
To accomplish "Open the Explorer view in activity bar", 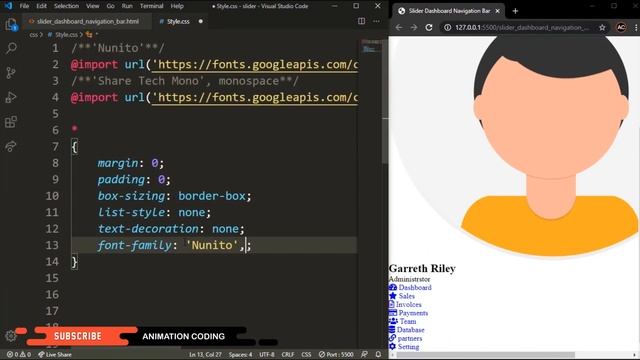I will (x=11, y=24).
